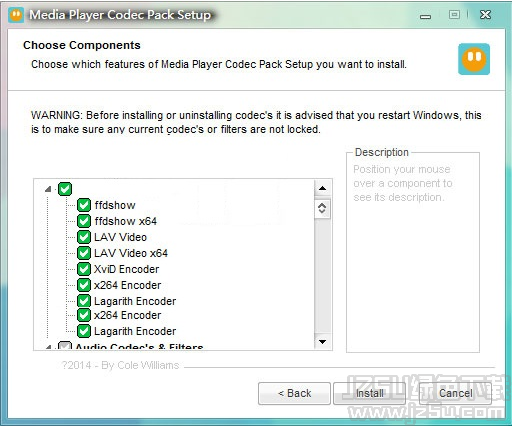Viewport: 512px width, 426px height.
Task: Select the LAV Video x64 row label
Action: click(x=131, y=253)
